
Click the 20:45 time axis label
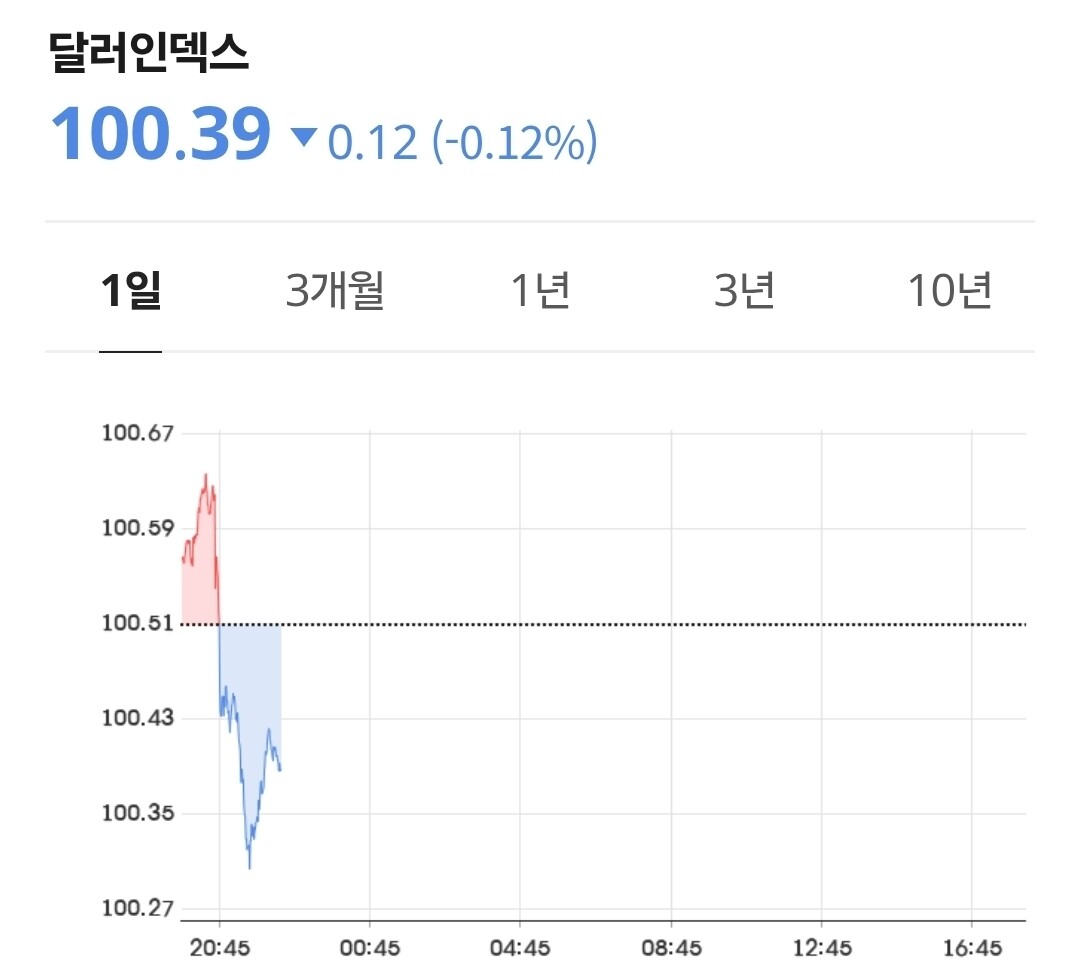click(x=219, y=948)
